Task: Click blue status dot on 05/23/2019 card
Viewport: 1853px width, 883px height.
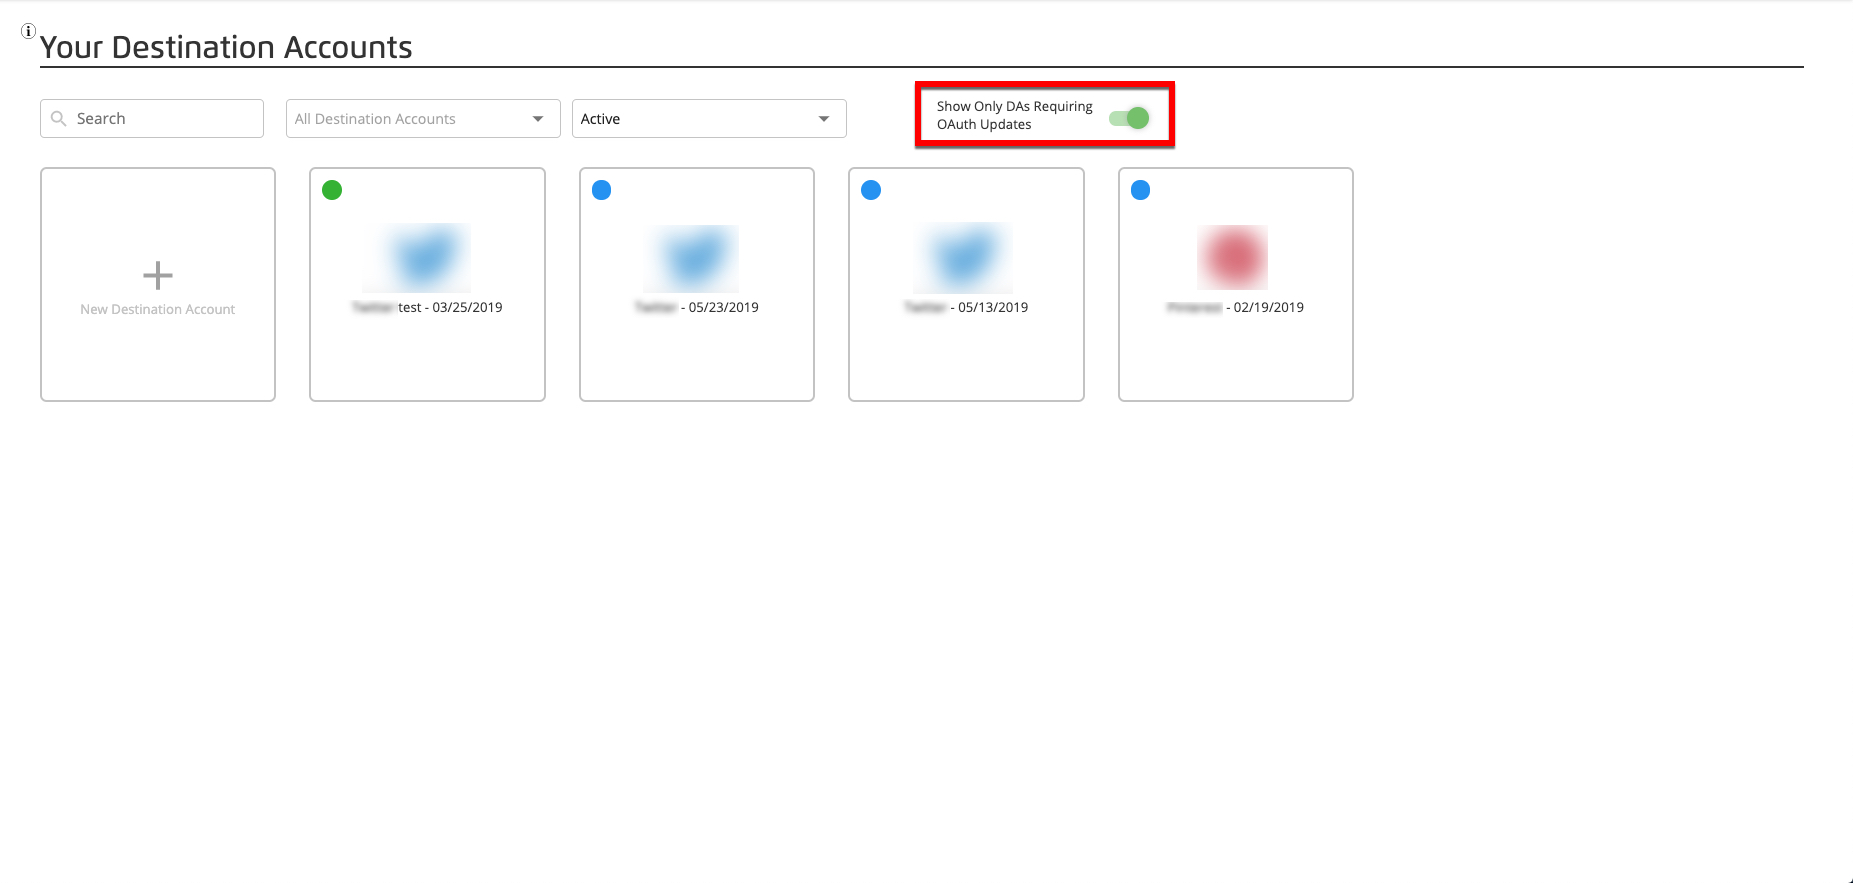Action: click(x=602, y=190)
